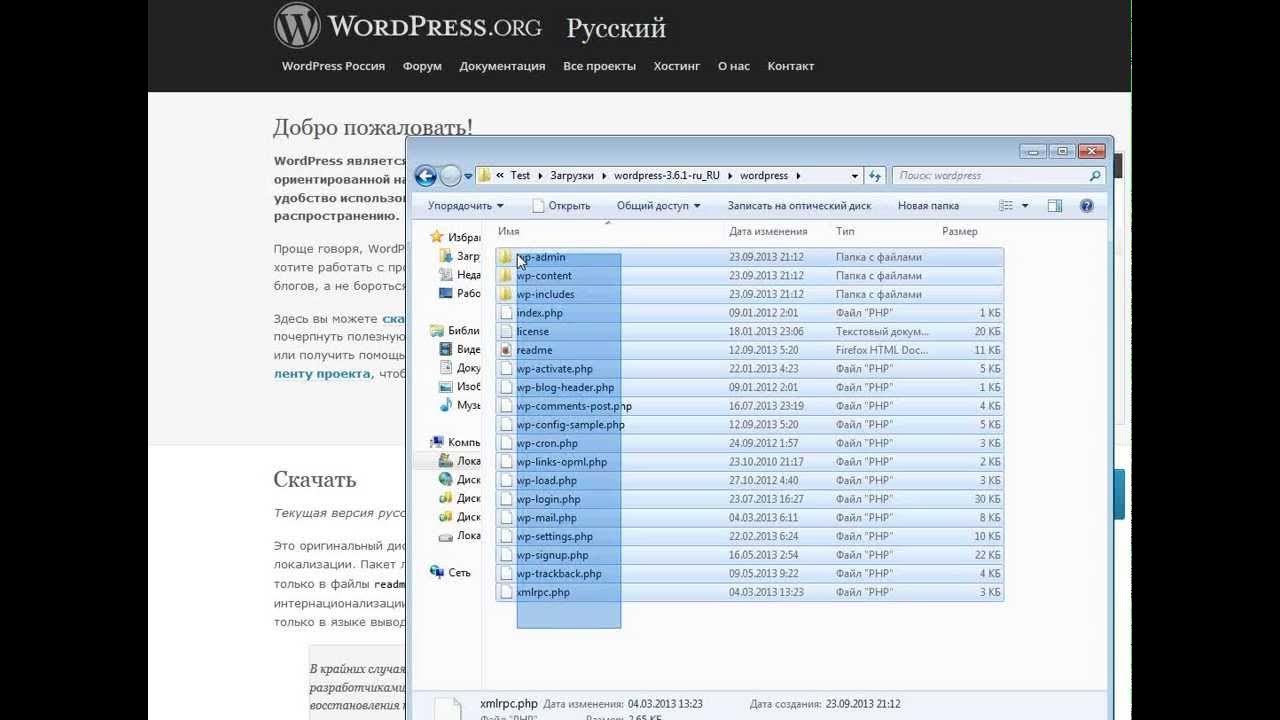The width and height of the screenshot is (1280, 720).
Task: Click the Videos library icon in sidebar
Action: tap(447, 350)
